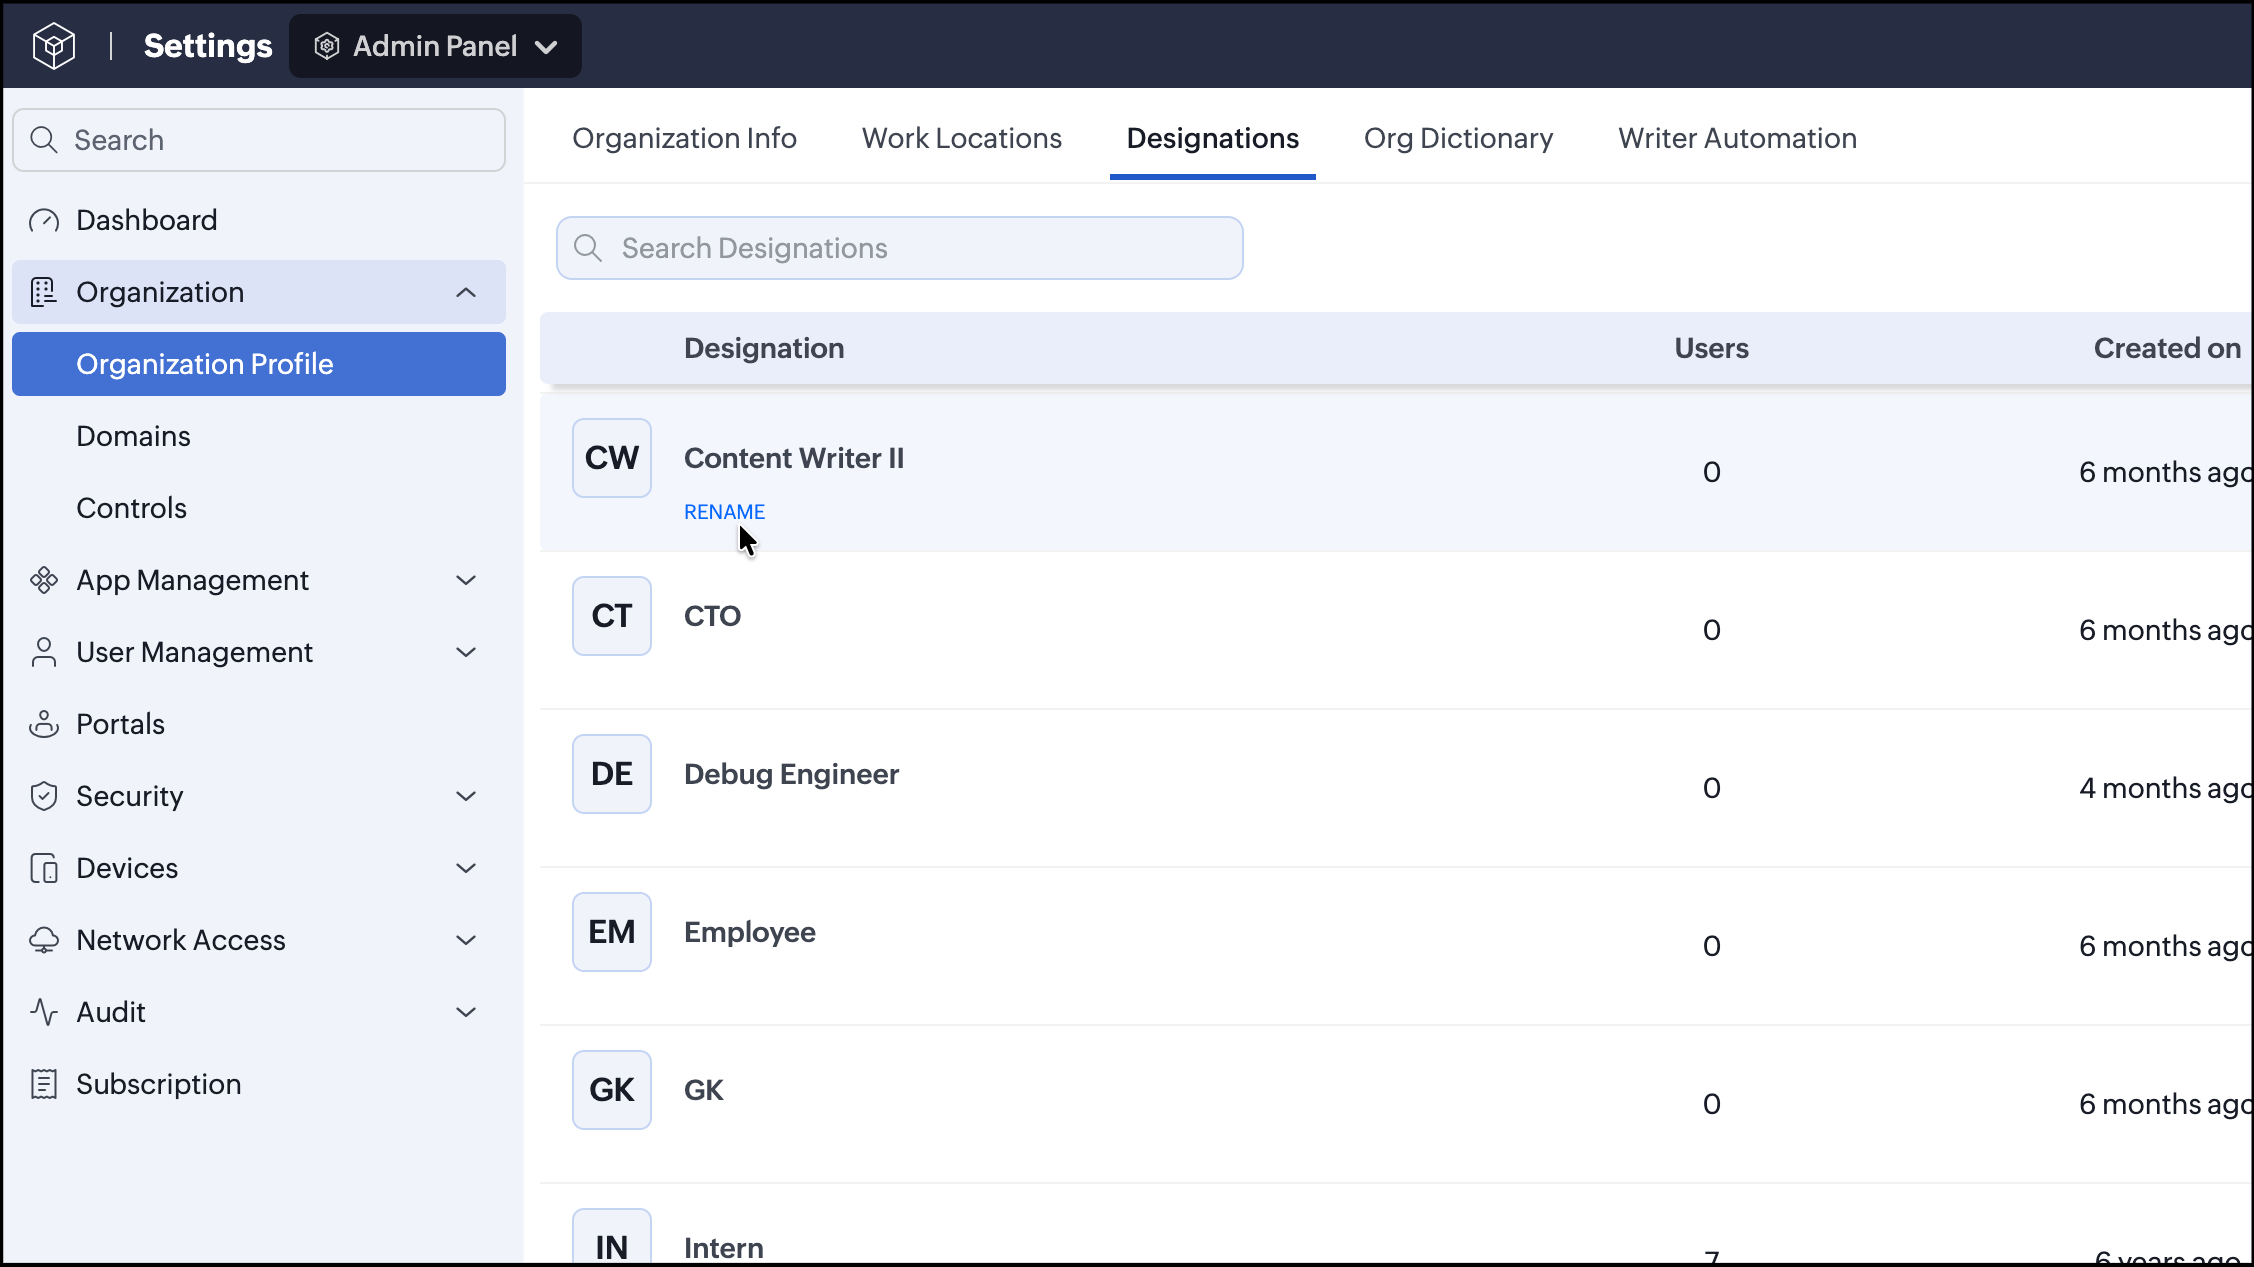Click the GK avatar badge
Screen dimensions: 2254x1267
[612, 1090]
